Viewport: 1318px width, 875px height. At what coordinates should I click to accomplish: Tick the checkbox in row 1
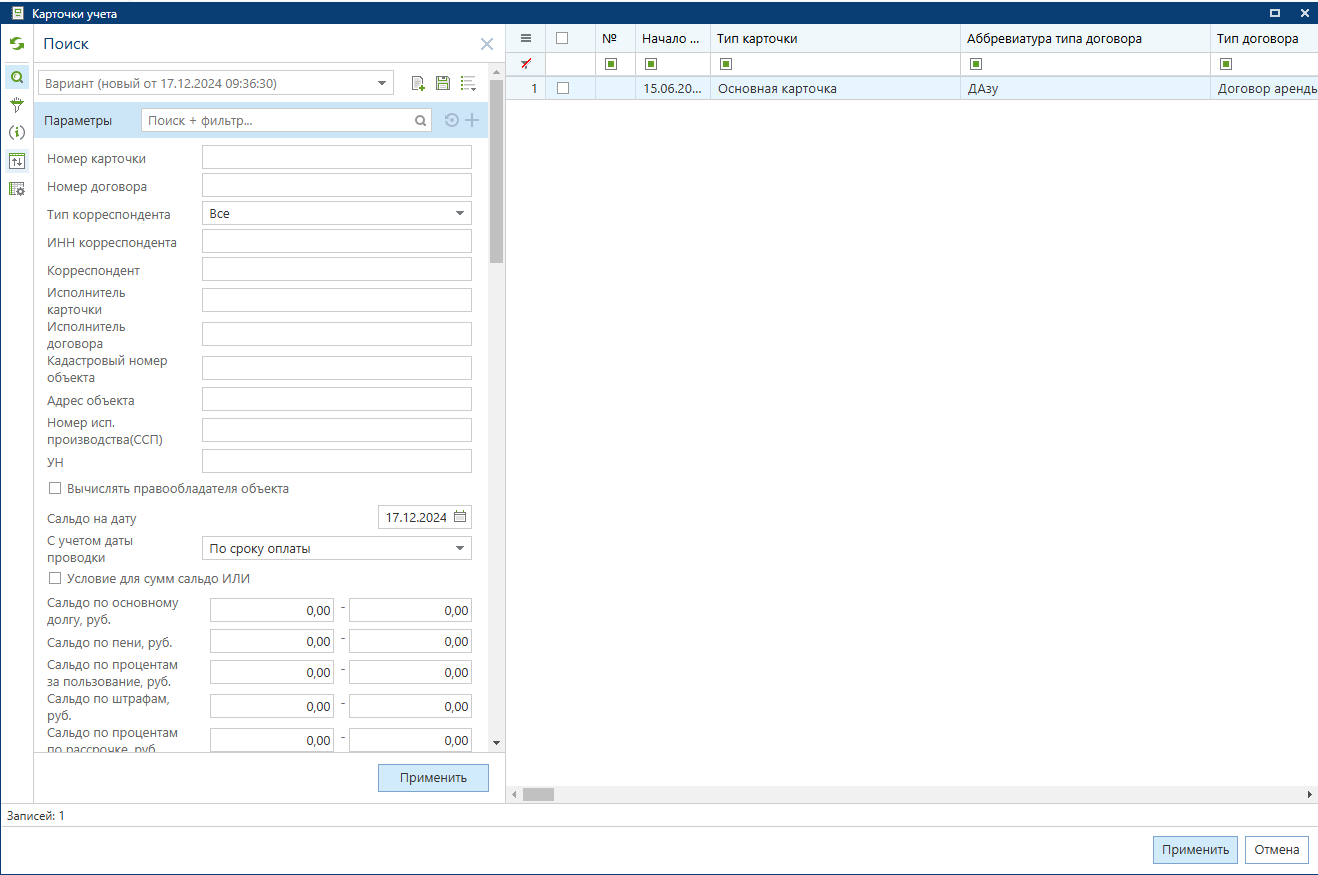coord(562,88)
